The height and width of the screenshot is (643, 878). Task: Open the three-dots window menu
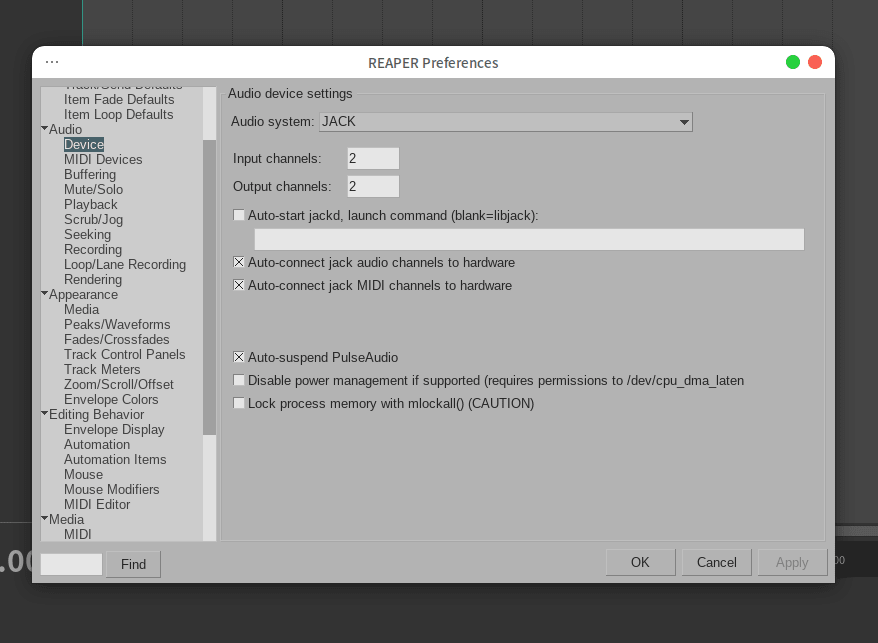[x=52, y=62]
